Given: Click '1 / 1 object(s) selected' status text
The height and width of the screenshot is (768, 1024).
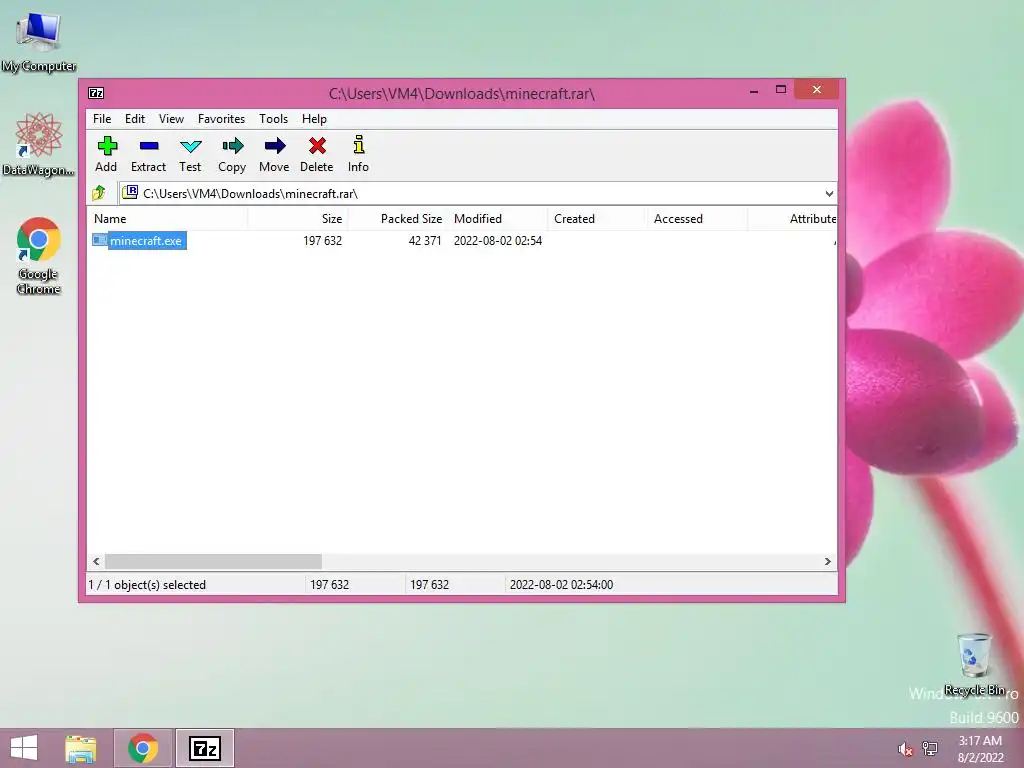Looking at the screenshot, I should pos(147,584).
